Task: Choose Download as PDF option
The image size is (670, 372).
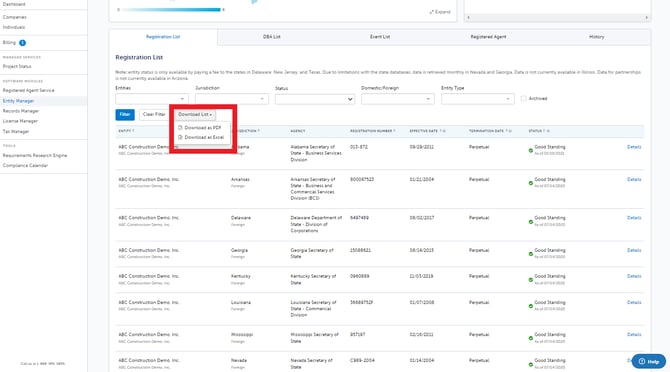Action: click(203, 128)
